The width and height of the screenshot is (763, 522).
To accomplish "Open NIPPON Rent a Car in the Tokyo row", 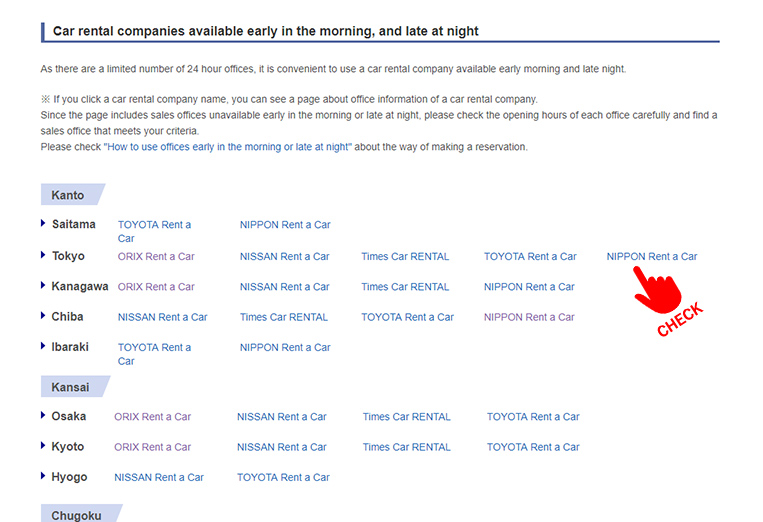I will point(651,257).
